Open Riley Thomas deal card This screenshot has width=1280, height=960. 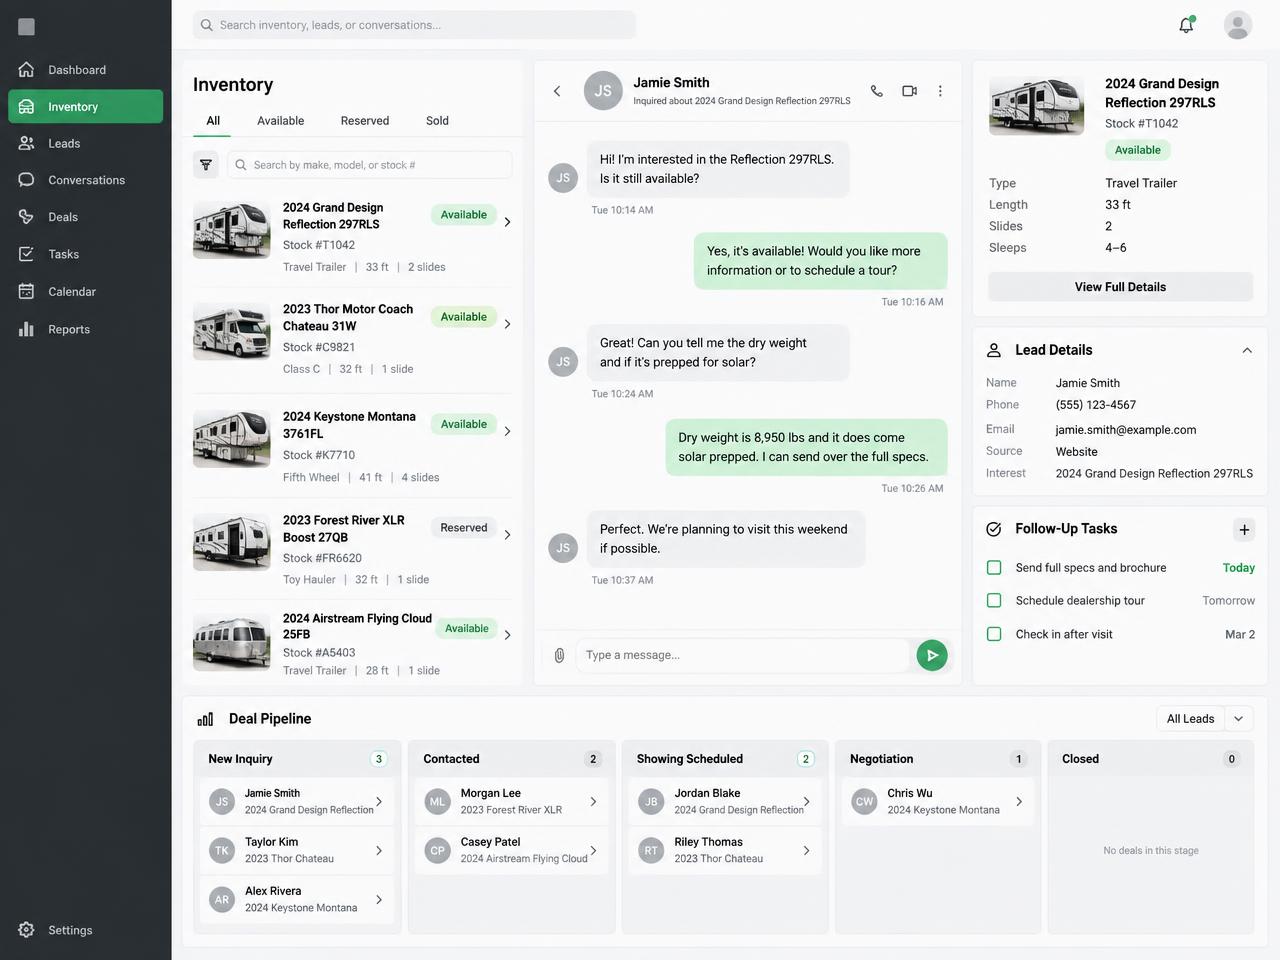(725, 851)
